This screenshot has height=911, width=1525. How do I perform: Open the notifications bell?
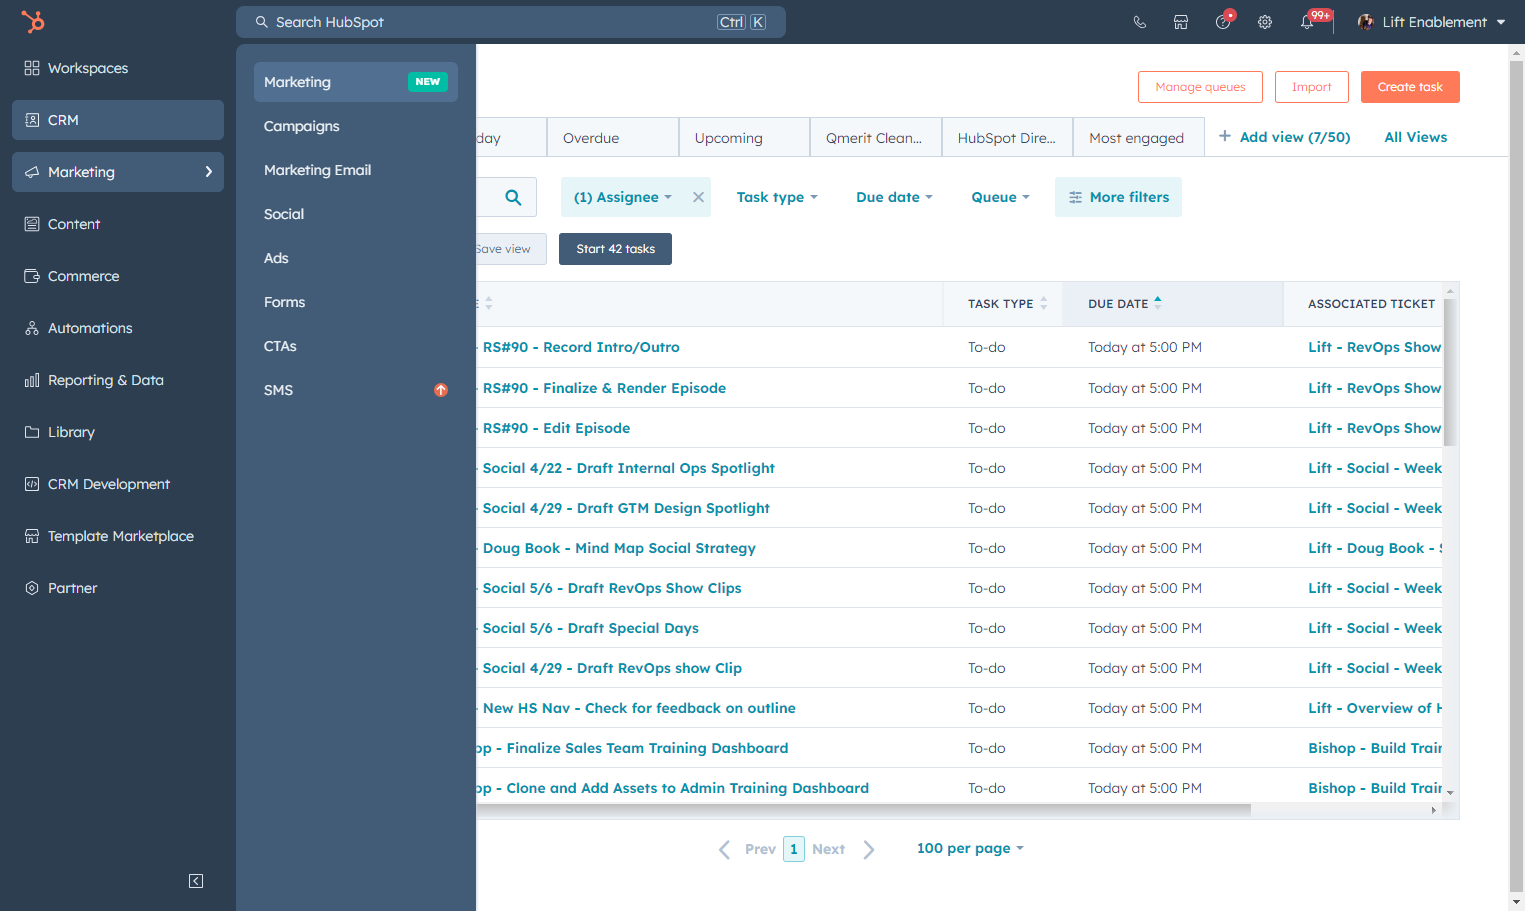pyautogui.click(x=1307, y=22)
